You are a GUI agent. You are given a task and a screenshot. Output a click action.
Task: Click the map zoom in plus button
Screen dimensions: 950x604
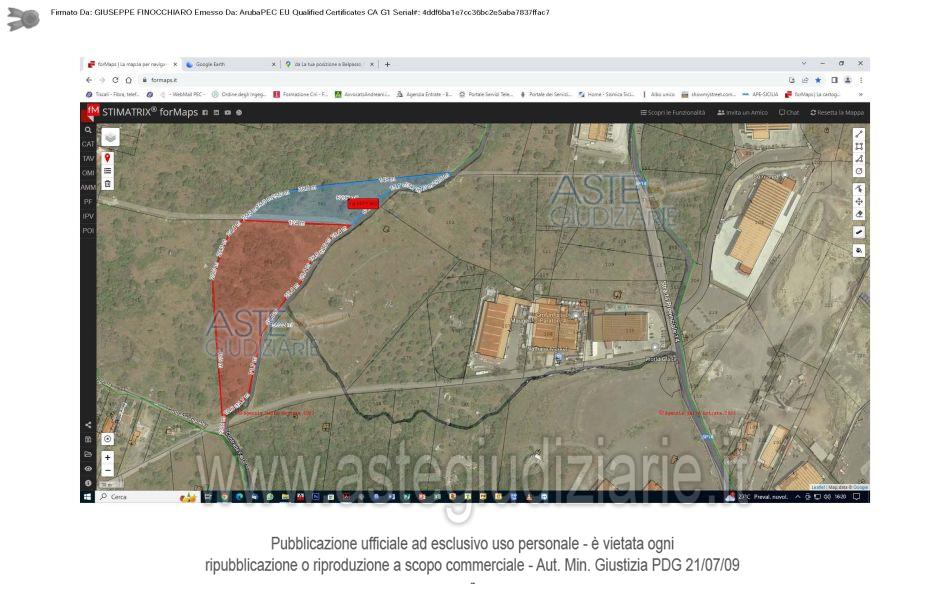[x=108, y=457]
